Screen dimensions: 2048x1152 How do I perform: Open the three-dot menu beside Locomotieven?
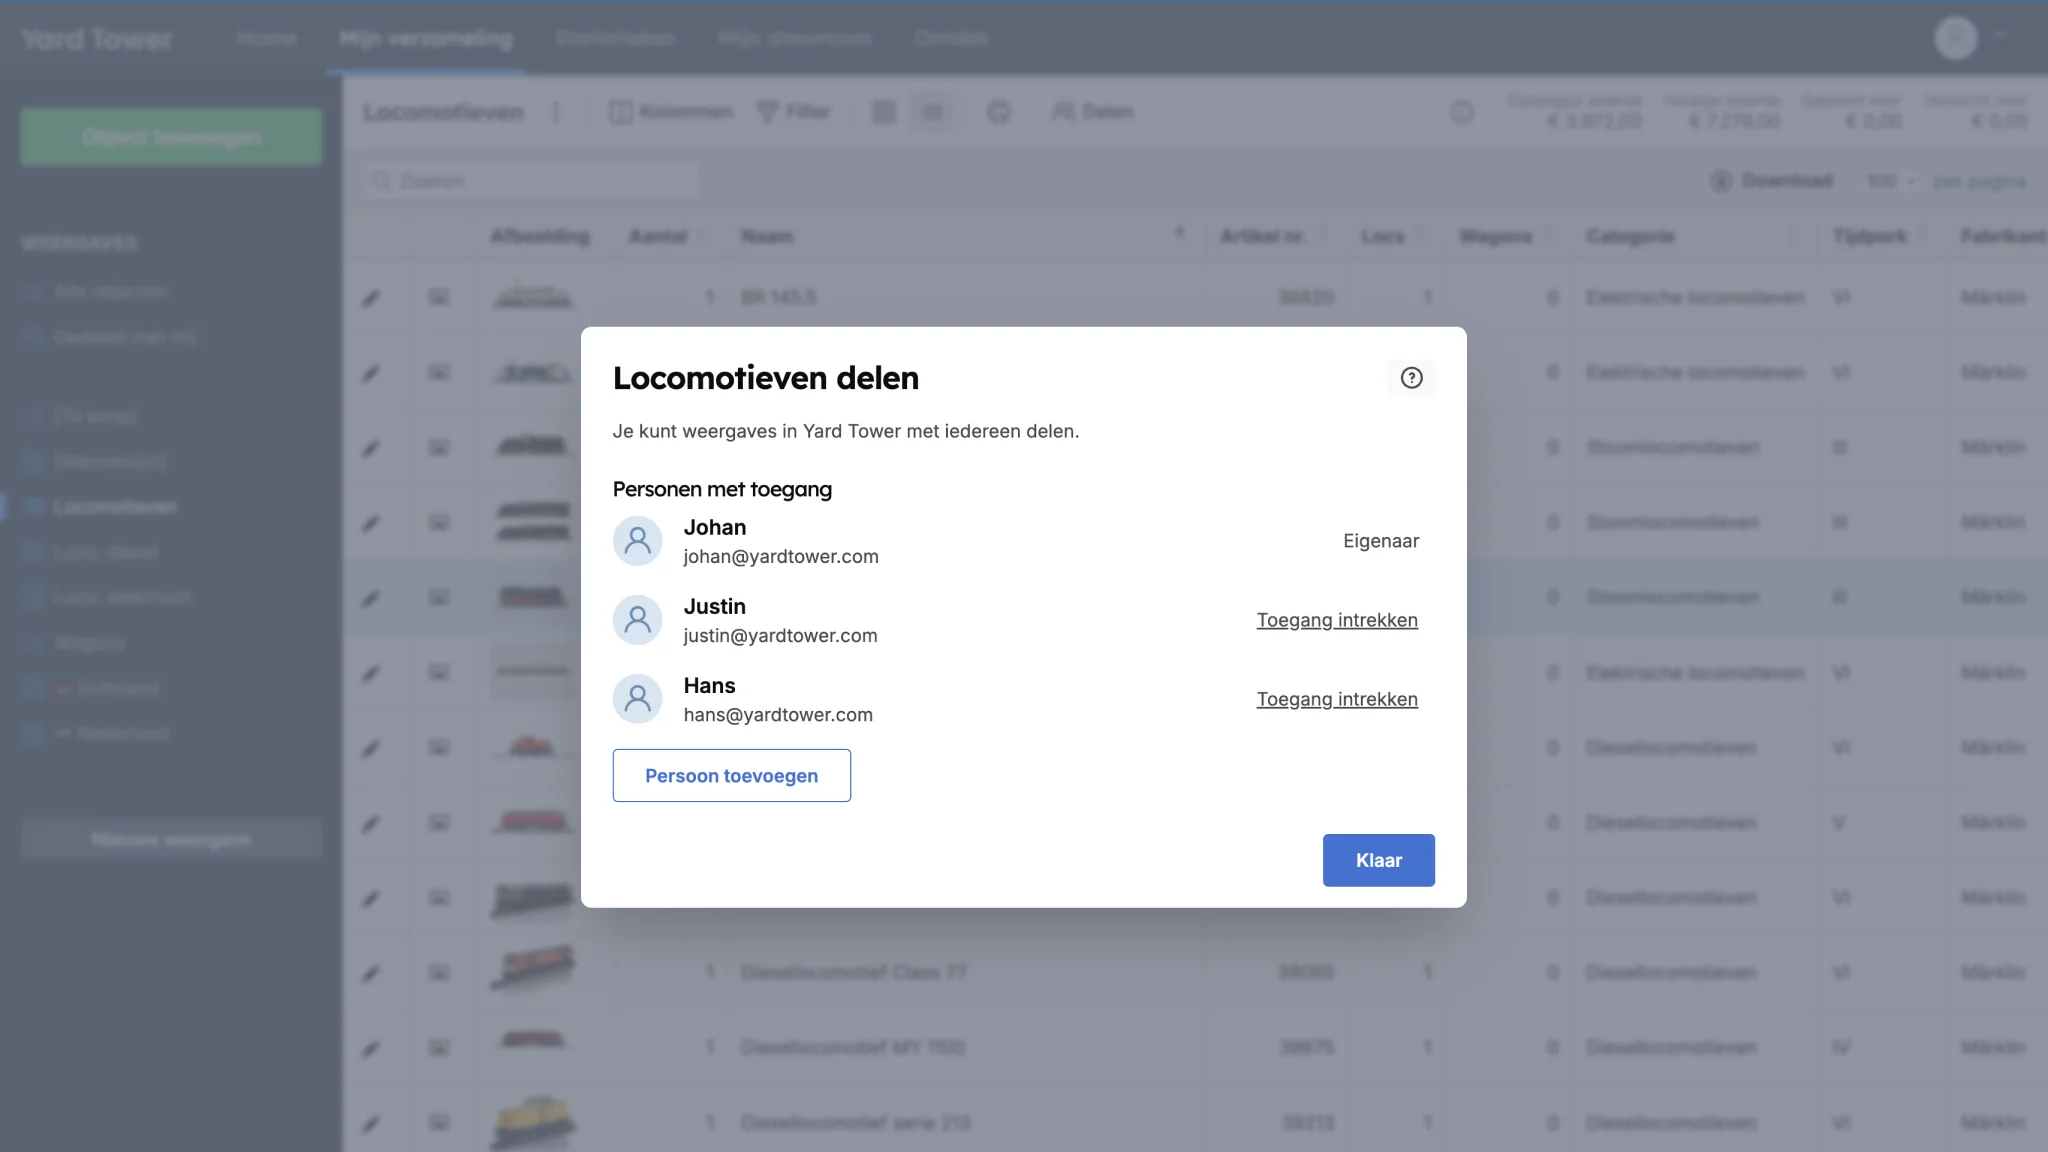click(x=556, y=112)
